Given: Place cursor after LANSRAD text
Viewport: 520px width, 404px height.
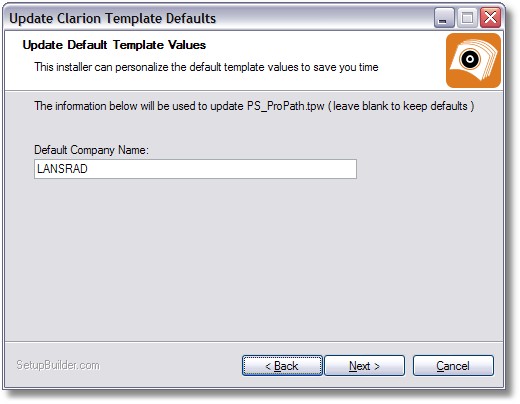Looking at the screenshot, I should (x=89, y=169).
